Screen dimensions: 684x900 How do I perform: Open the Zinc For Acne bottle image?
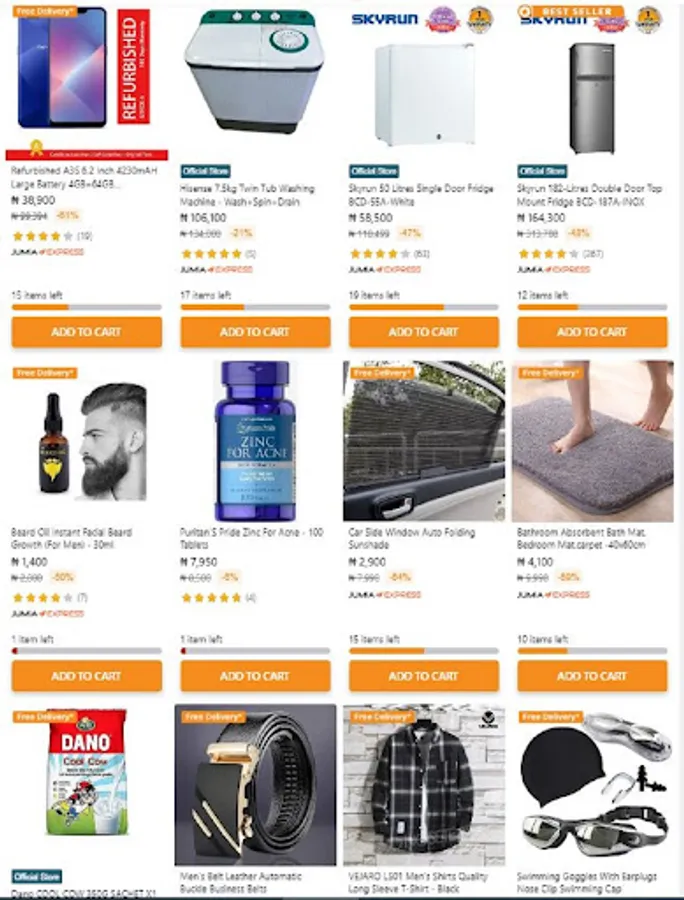255,441
